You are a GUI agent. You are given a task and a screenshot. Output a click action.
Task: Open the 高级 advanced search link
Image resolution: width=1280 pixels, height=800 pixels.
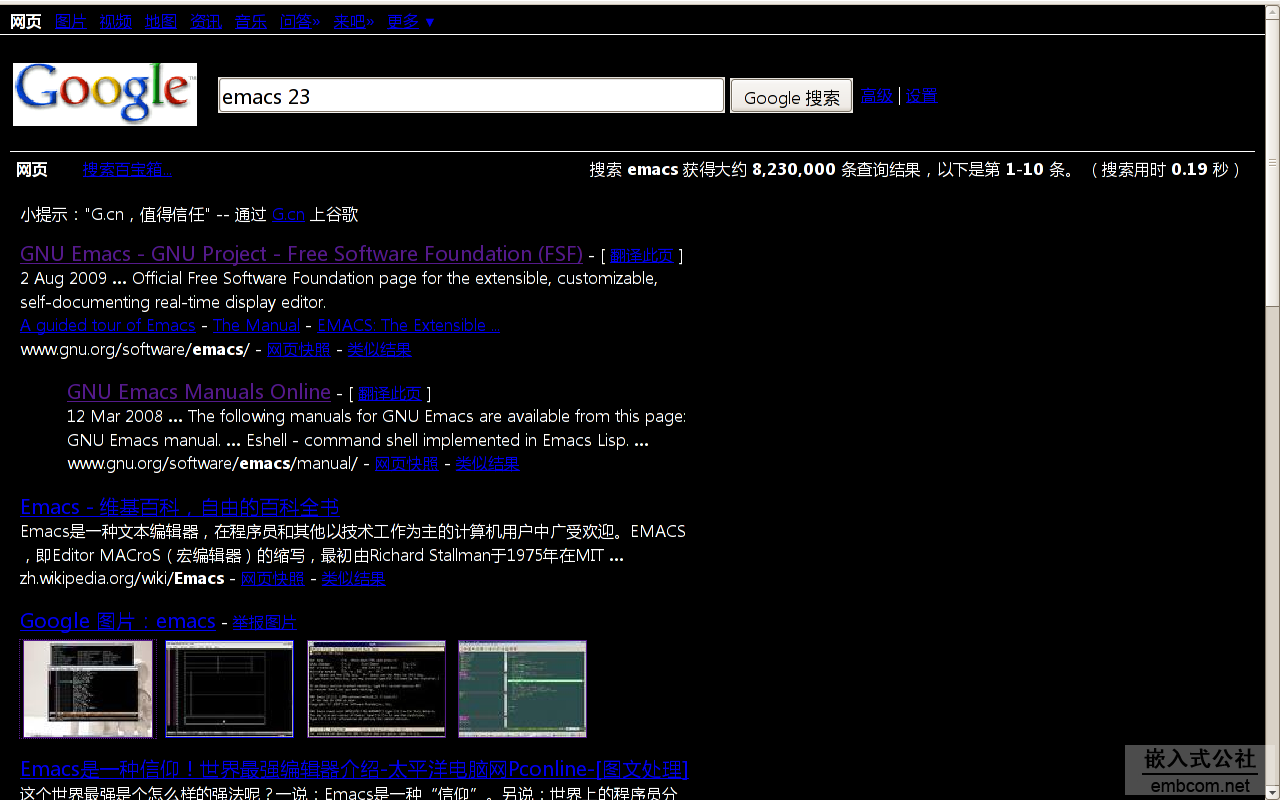coord(877,96)
